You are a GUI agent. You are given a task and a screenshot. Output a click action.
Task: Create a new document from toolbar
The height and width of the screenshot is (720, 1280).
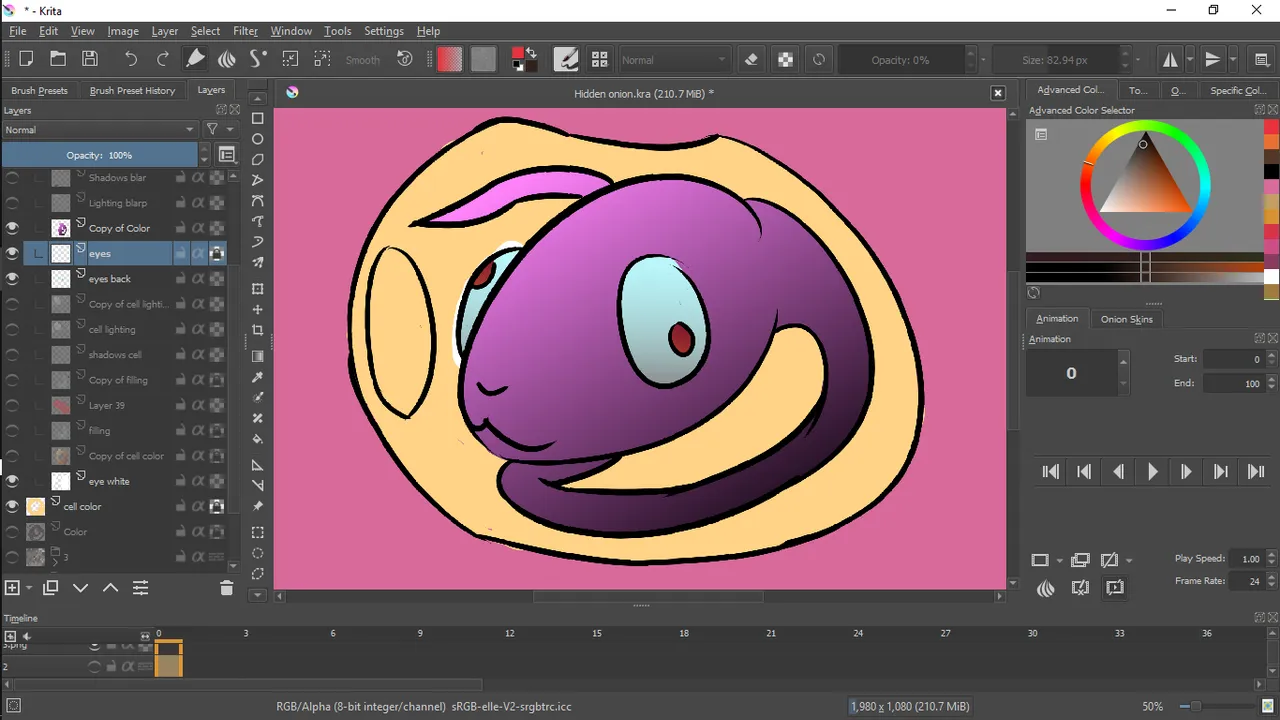[26, 59]
